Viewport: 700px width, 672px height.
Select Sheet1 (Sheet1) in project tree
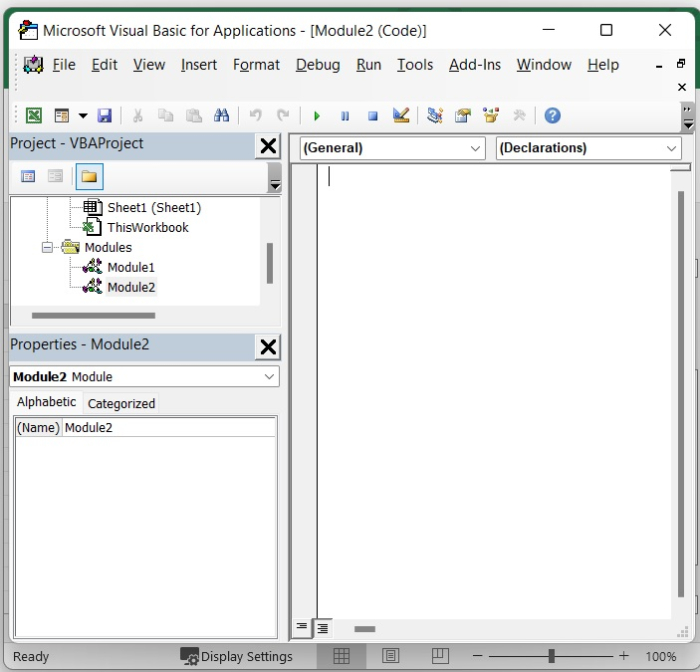click(154, 208)
